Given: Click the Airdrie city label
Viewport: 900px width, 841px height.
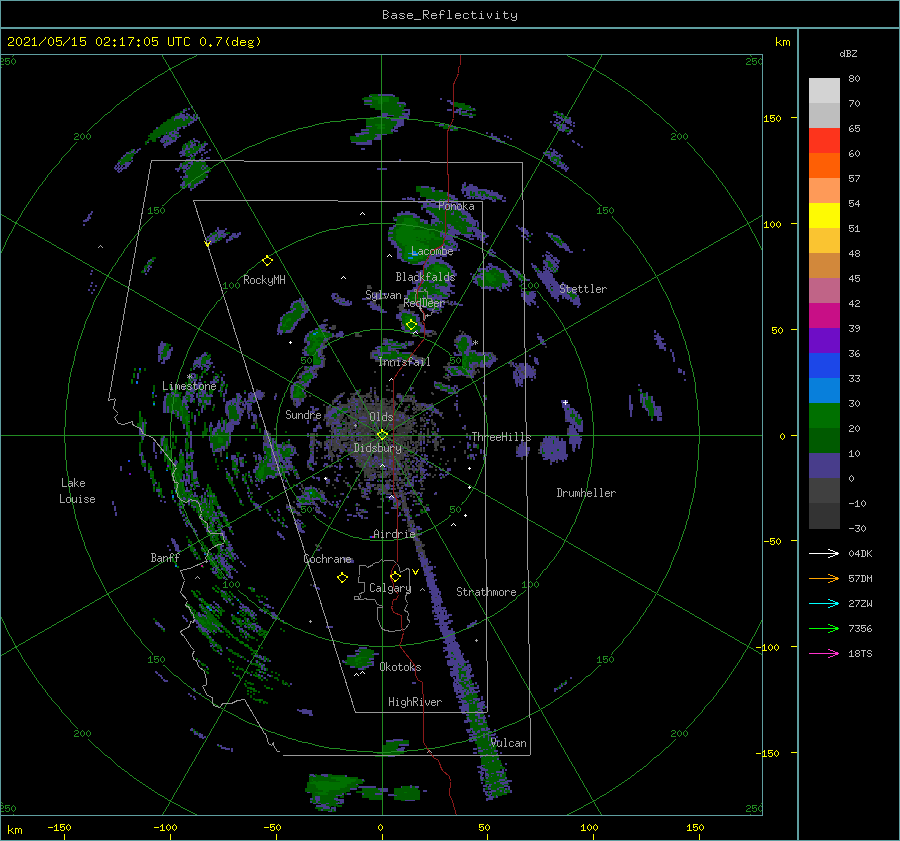Looking at the screenshot, I should tap(394, 534).
